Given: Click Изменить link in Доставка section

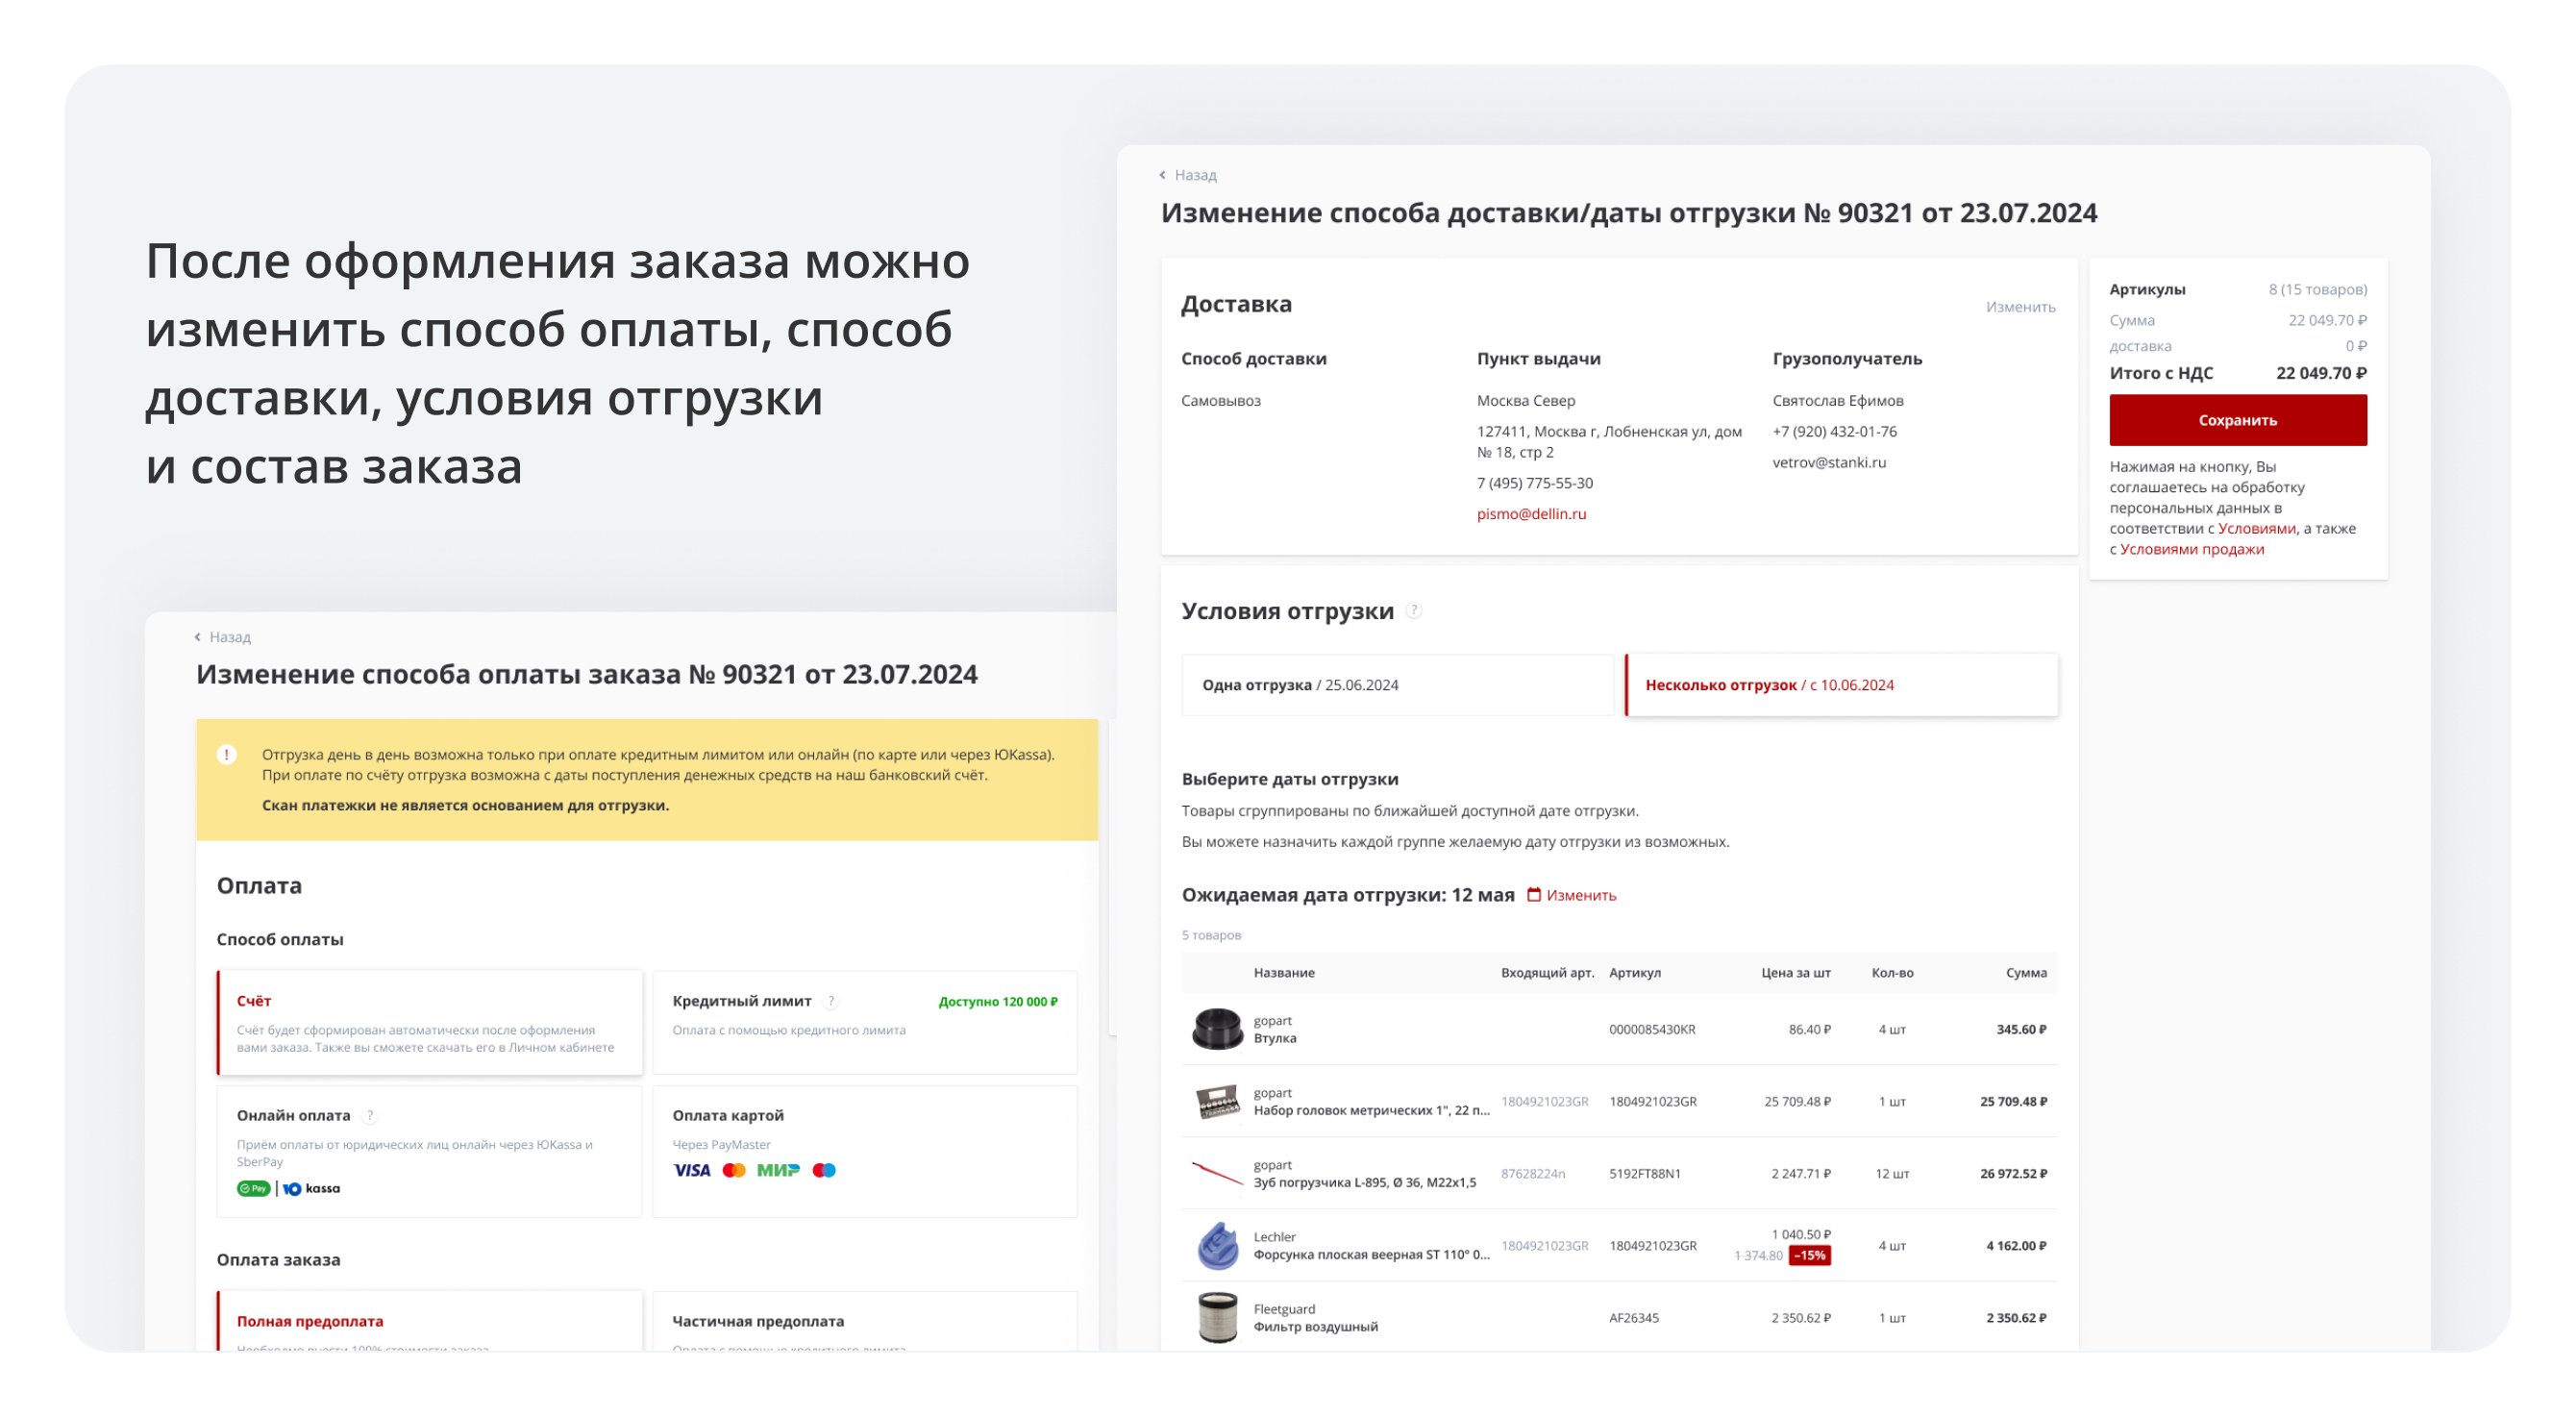Looking at the screenshot, I should [2020, 307].
